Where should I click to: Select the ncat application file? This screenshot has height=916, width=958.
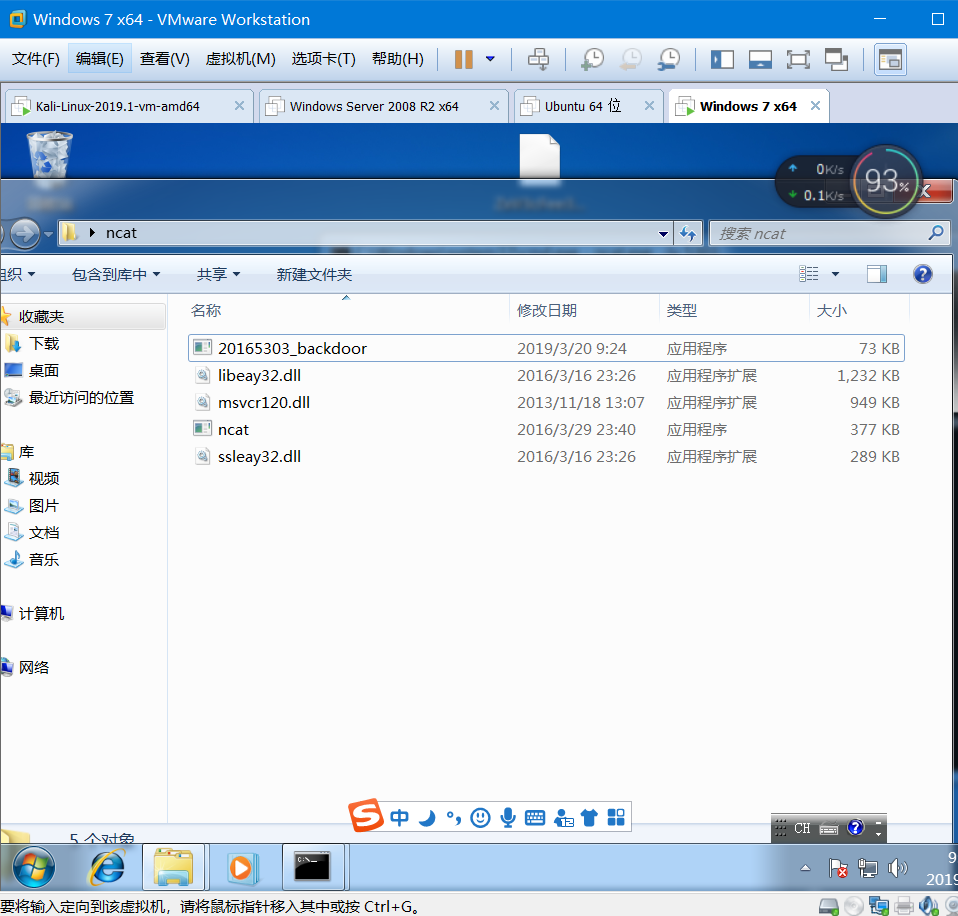(546, 430)
